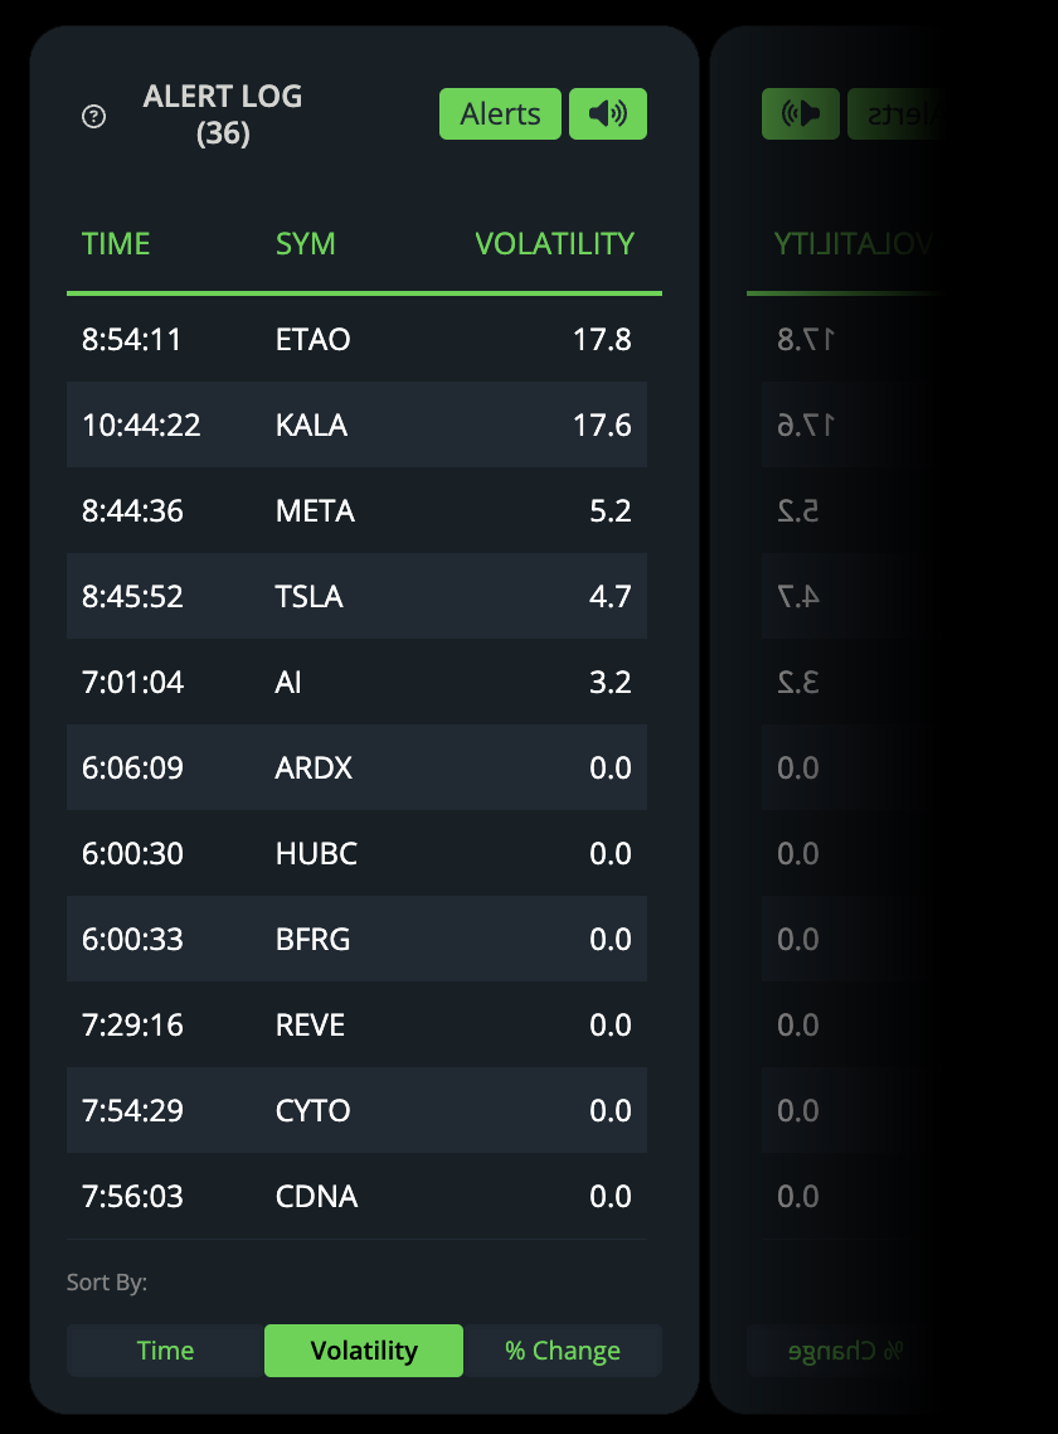The image size is (1058, 1434).
Task: Toggle the alert sound speaker icon
Action: click(x=608, y=114)
